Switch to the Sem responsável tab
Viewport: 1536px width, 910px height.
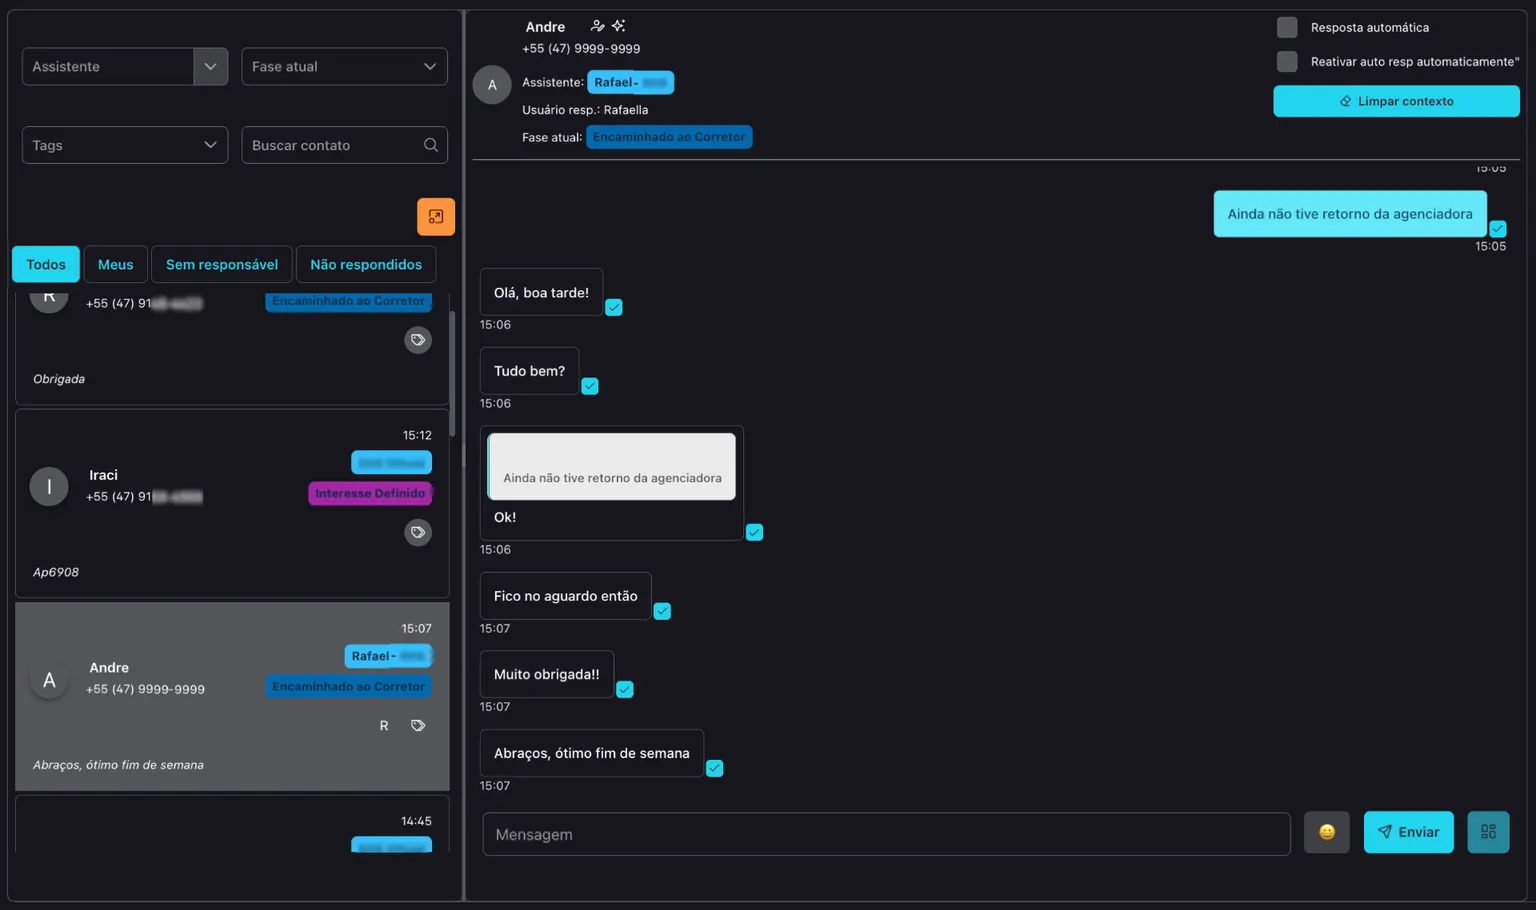(222, 264)
